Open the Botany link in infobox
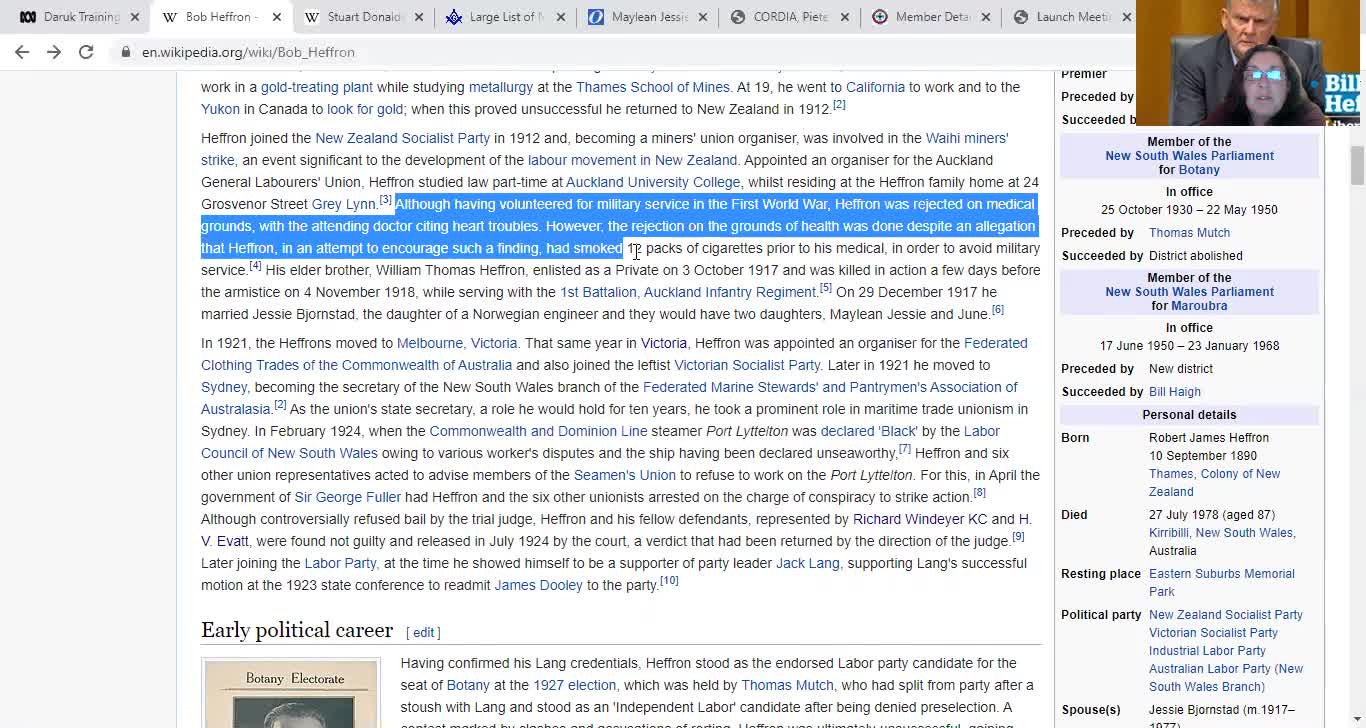The height and width of the screenshot is (728, 1366). 1198,170
